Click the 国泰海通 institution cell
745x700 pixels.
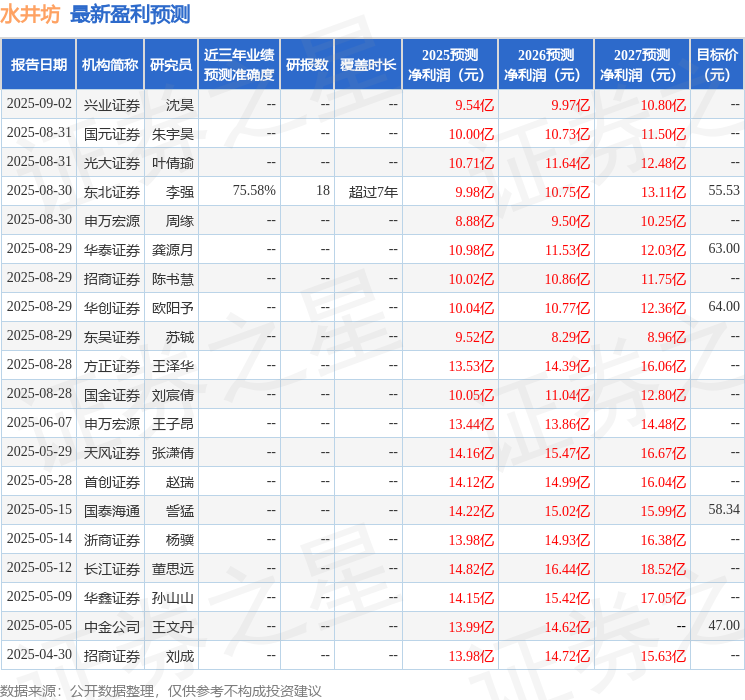(x=112, y=511)
